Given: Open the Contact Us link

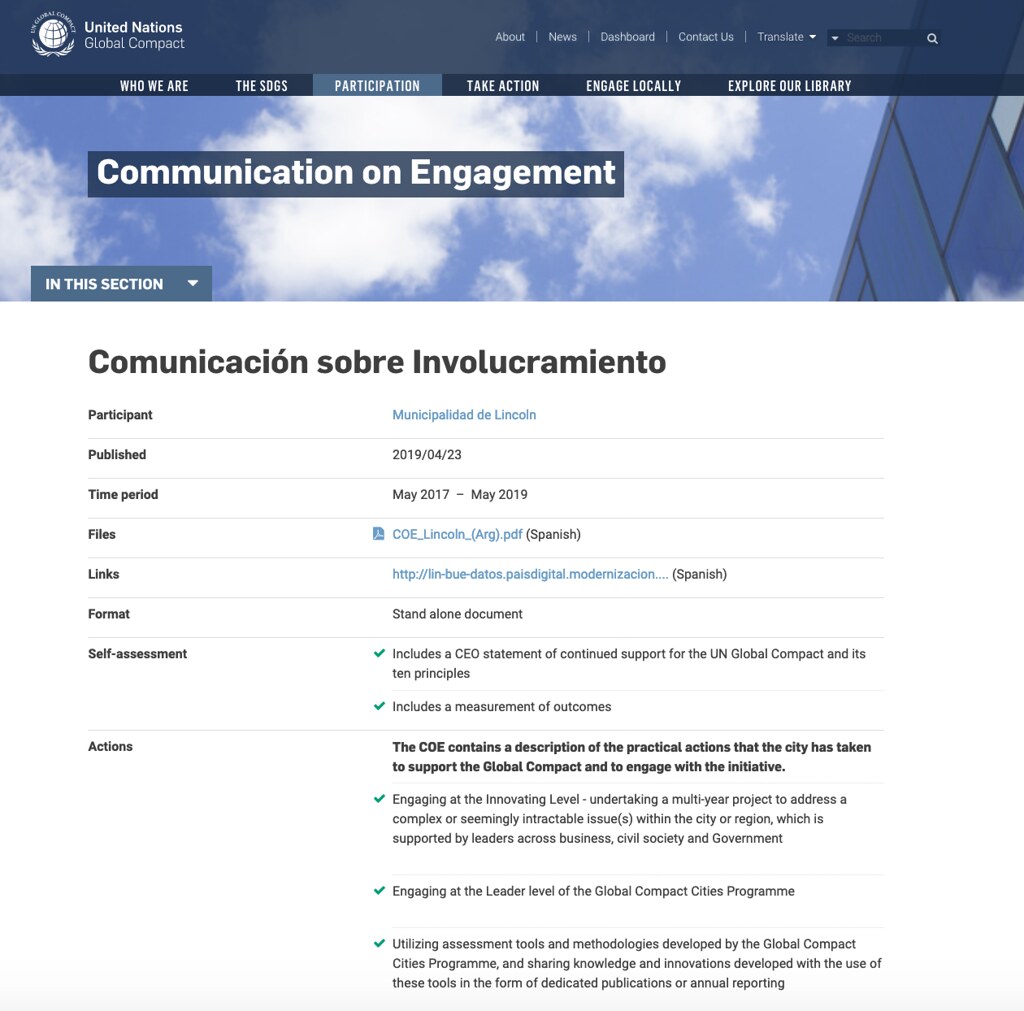Looking at the screenshot, I should point(706,37).
